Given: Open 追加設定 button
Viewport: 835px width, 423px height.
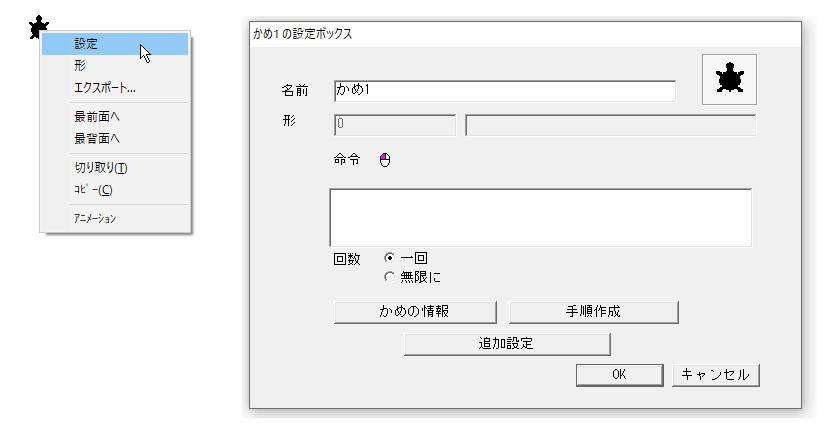Looking at the screenshot, I should [507, 344].
